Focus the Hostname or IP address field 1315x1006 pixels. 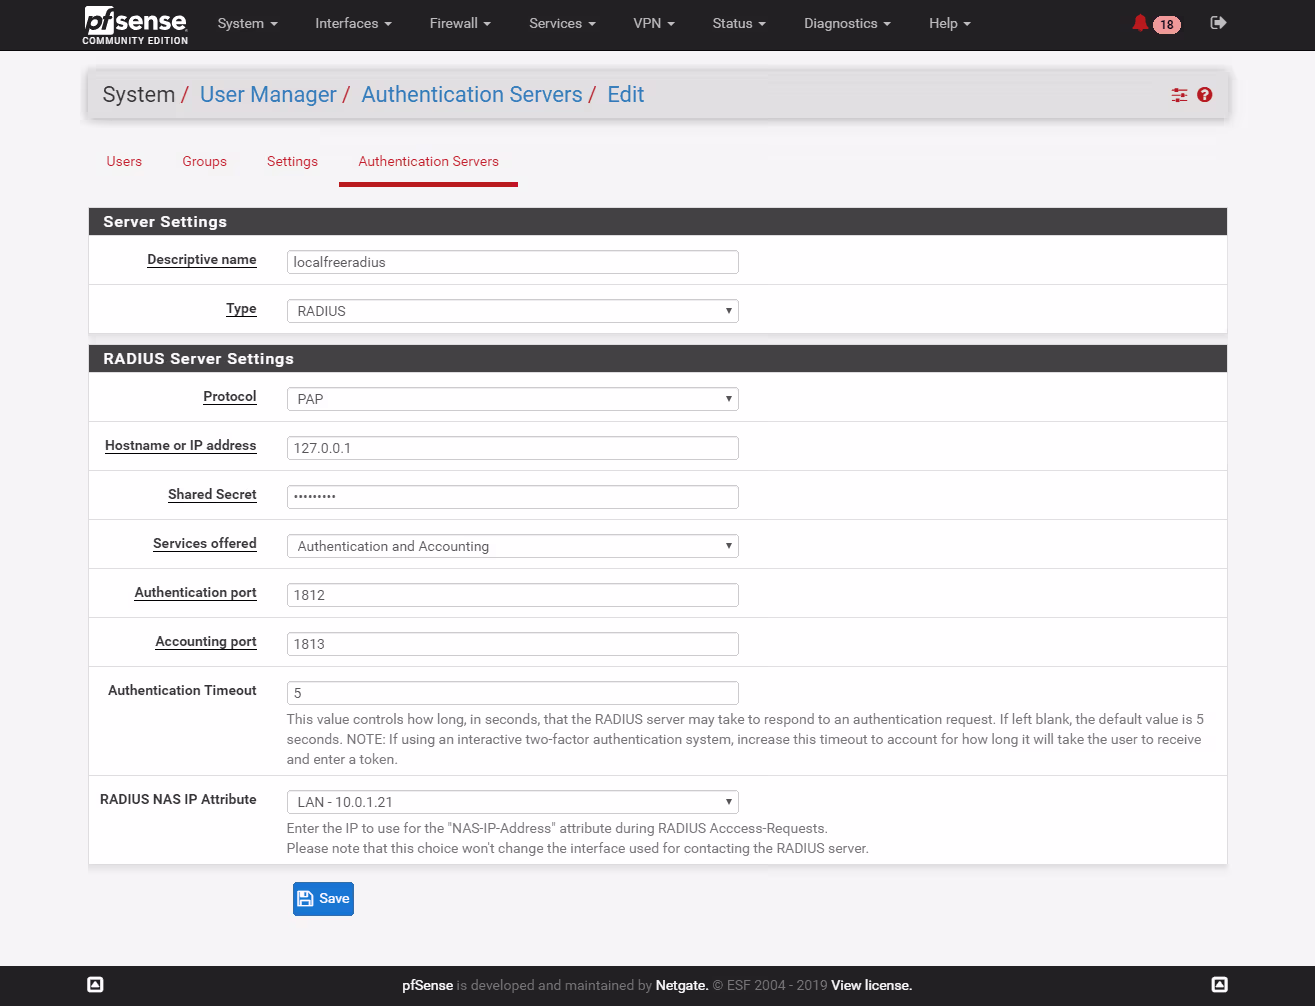coord(512,448)
